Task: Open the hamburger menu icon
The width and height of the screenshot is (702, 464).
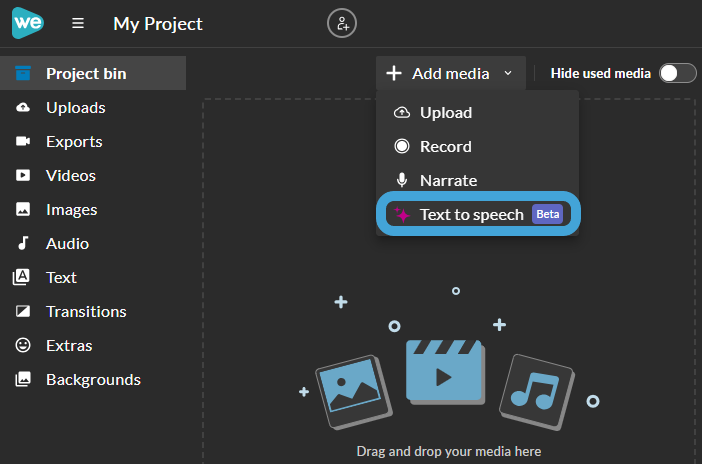Action: (x=78, y=23)
